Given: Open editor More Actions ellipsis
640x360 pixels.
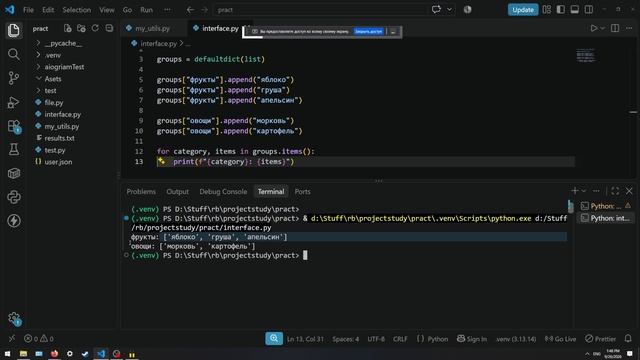Looking at the screenshot, I should point(629,28).
